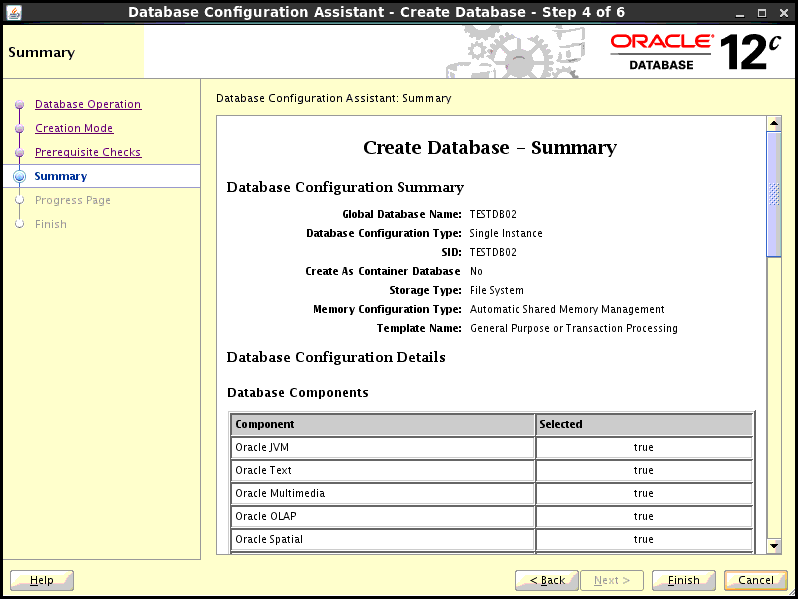Click the Finish step in the sidebar

[50, 224]
